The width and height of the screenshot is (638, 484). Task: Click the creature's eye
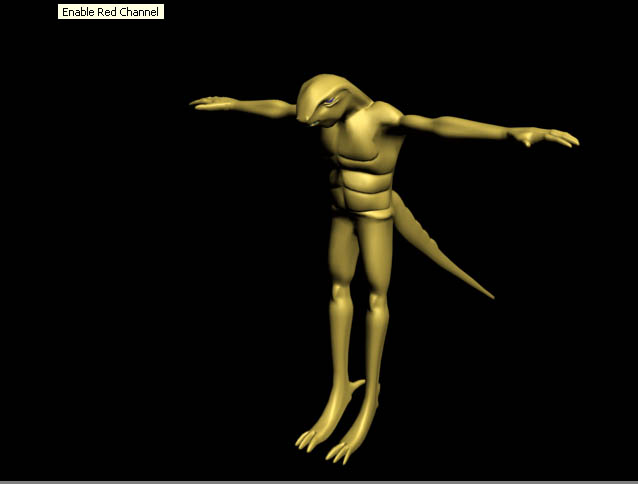point(329,102)
